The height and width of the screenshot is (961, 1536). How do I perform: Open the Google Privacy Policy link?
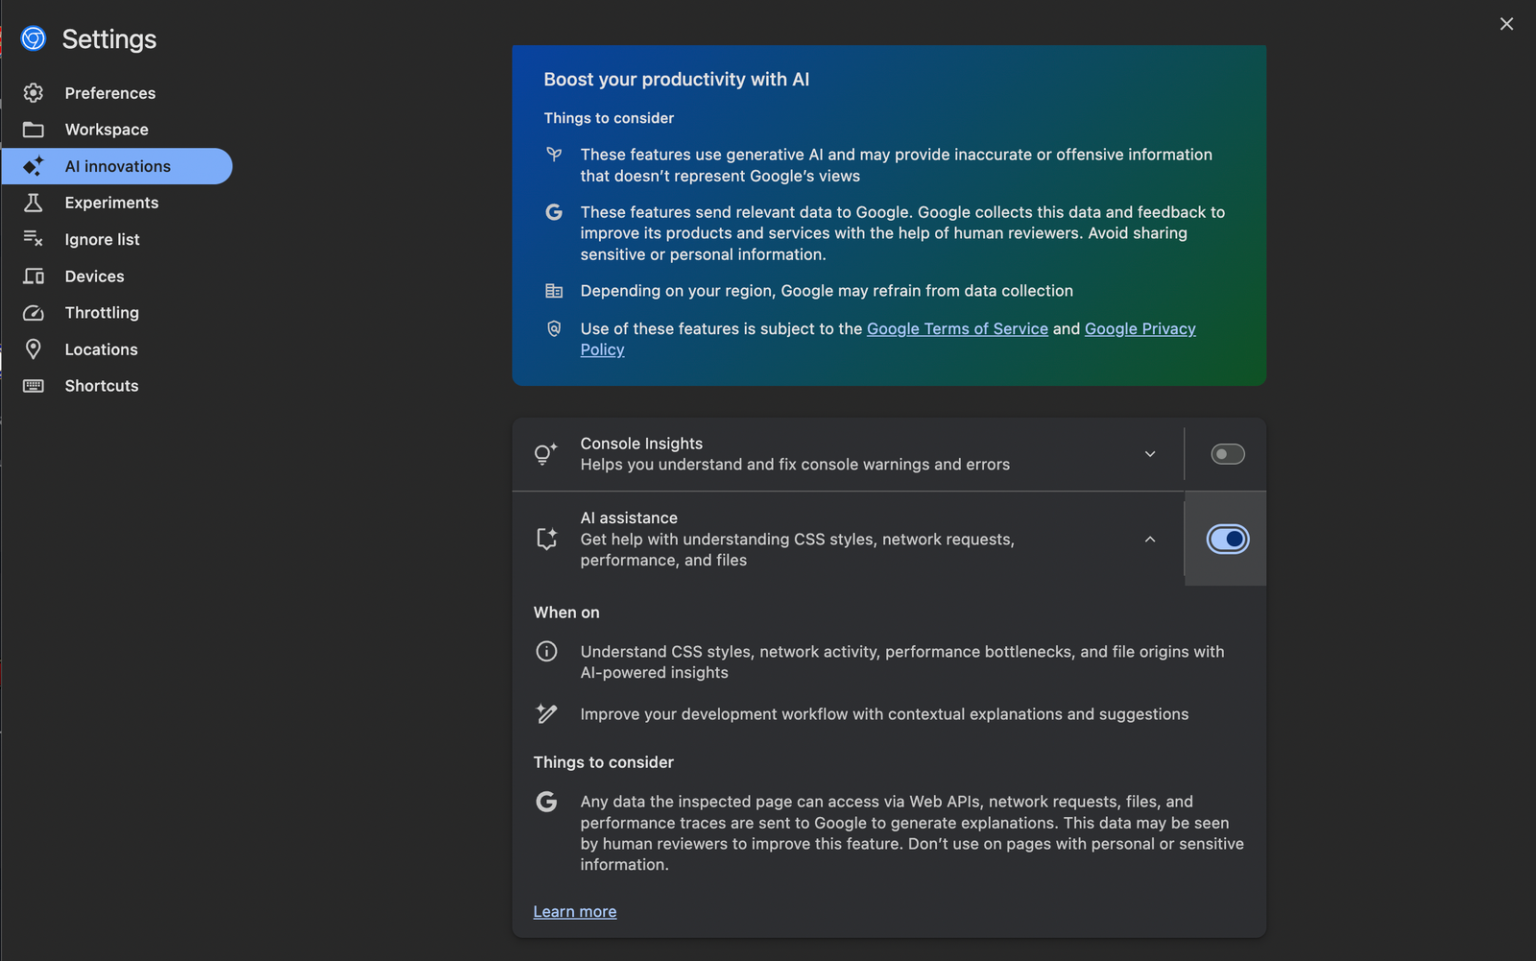pos(1140,329)
